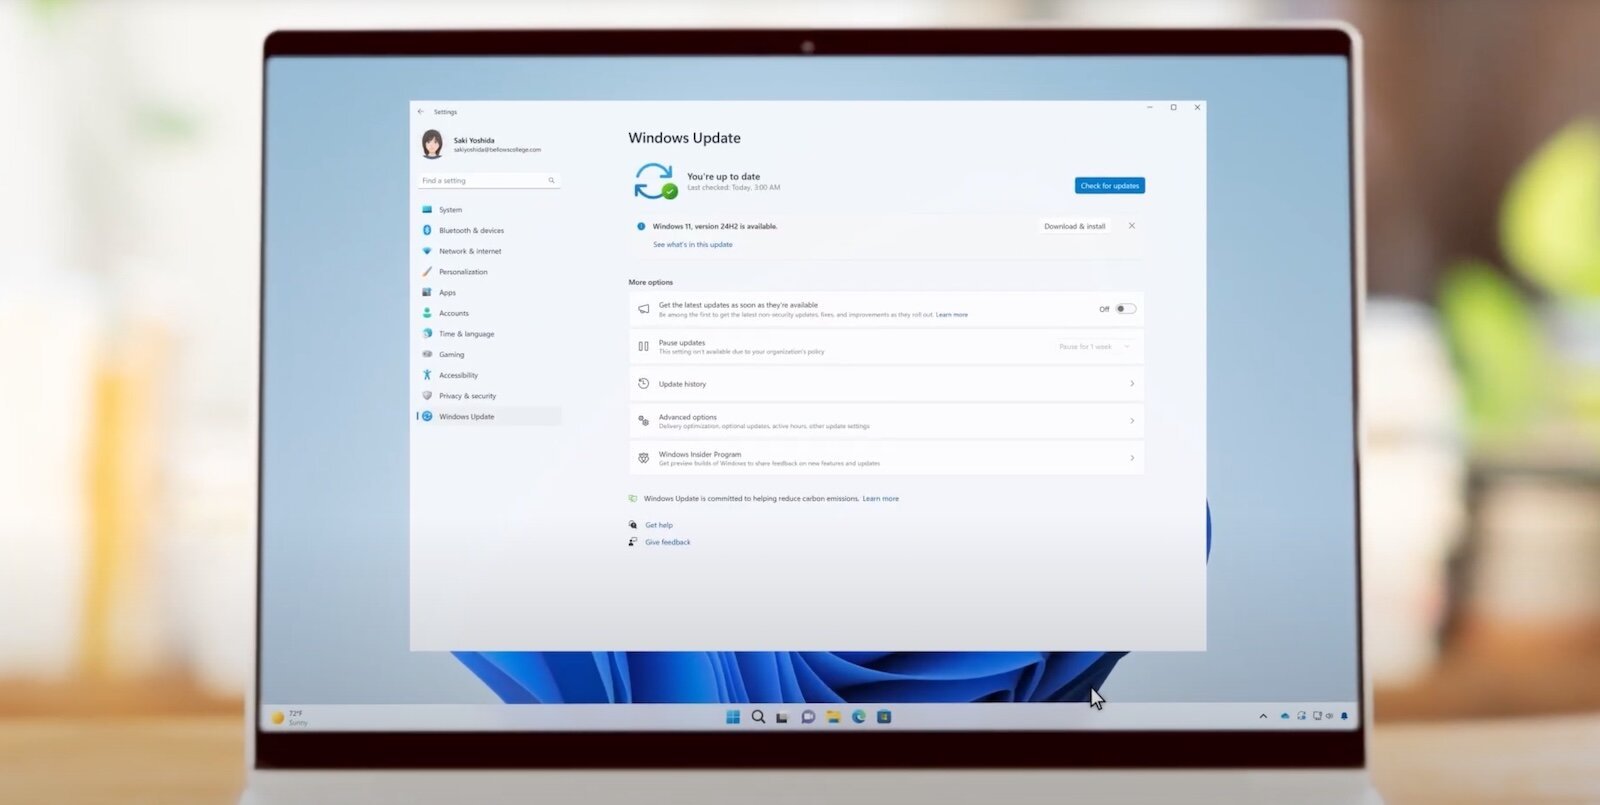Click the green leaf carbon emissions icon
The width and height of the screenshot is (1600, 805).
click(633, 498)
